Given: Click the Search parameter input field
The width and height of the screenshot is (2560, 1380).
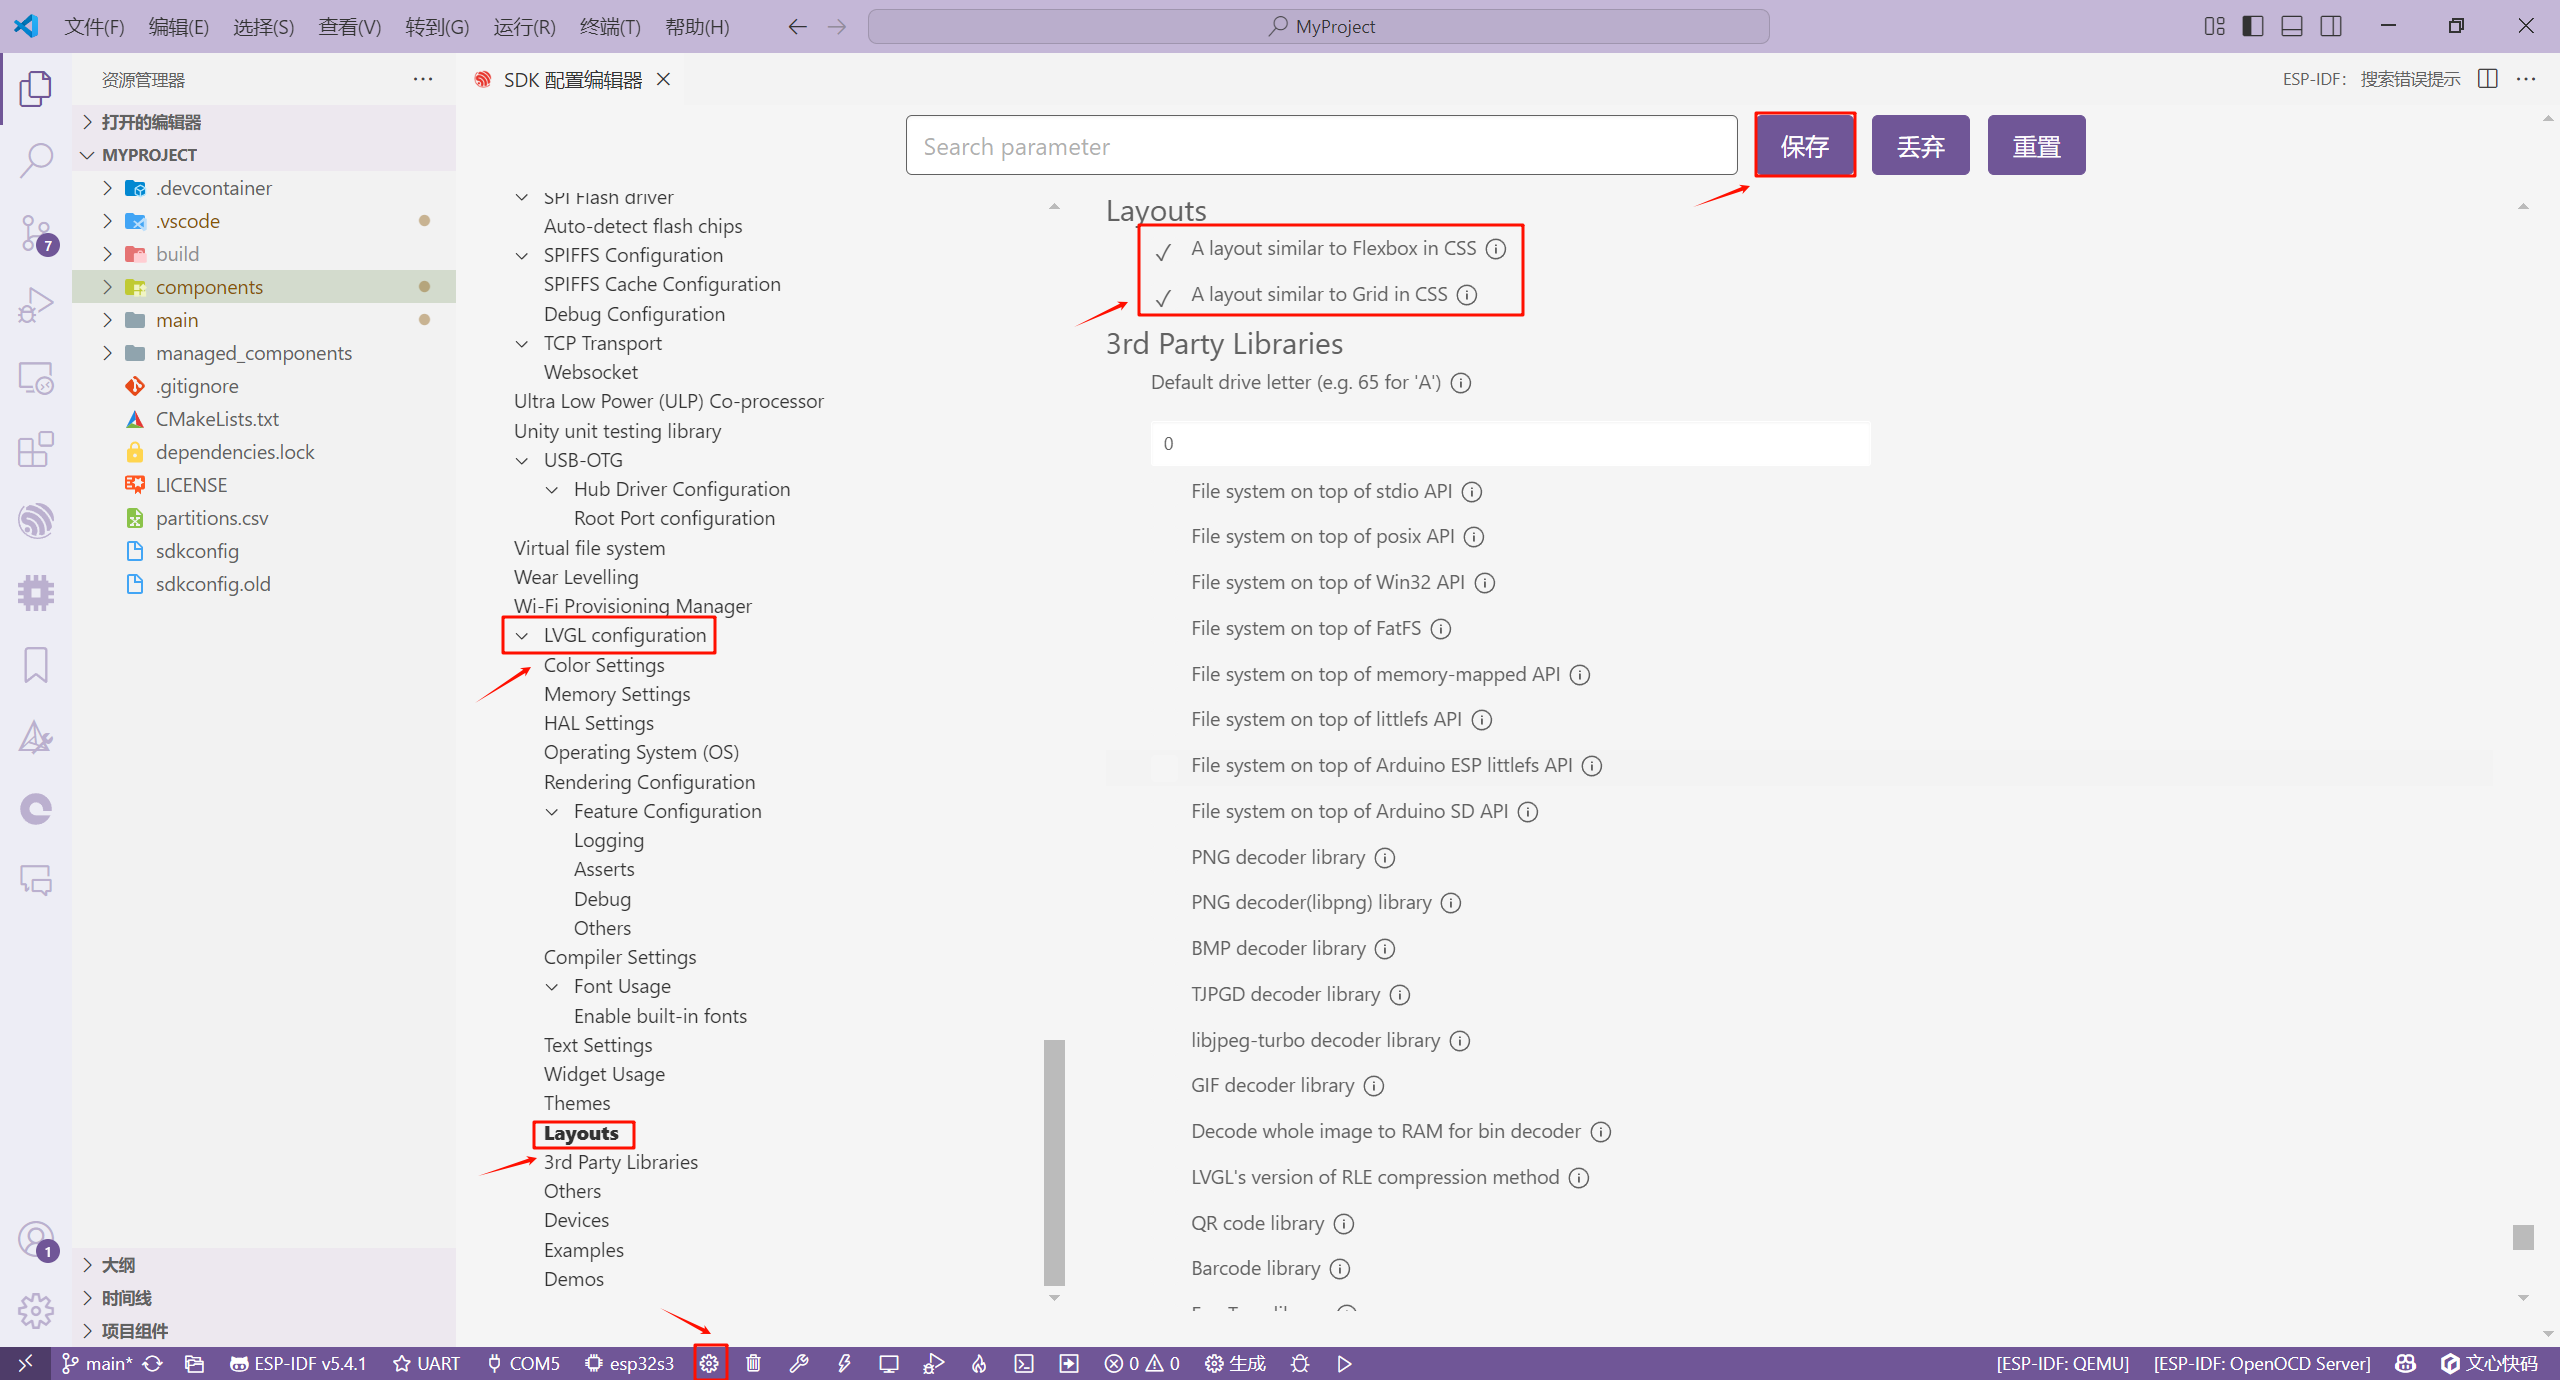Looking at the screenshot, I should pyautogui.click(x=1320, y=146).
